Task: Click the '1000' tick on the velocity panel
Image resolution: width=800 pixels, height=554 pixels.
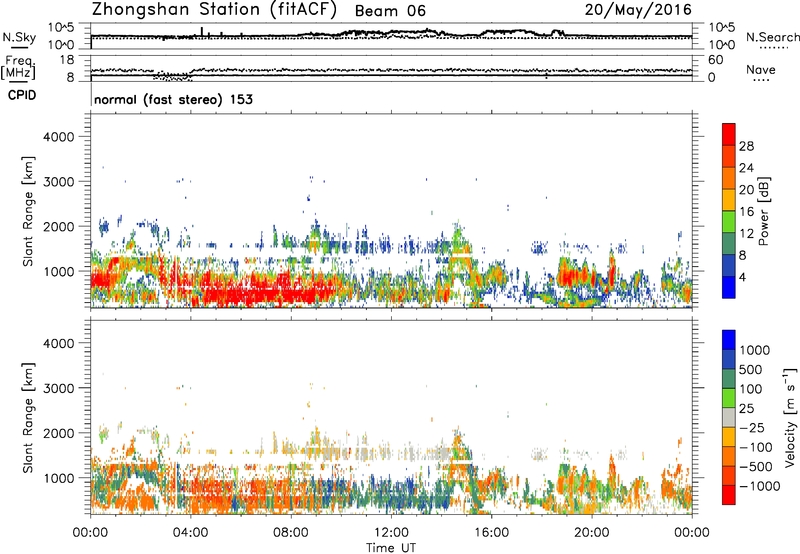Action: [x=58, y=478]
